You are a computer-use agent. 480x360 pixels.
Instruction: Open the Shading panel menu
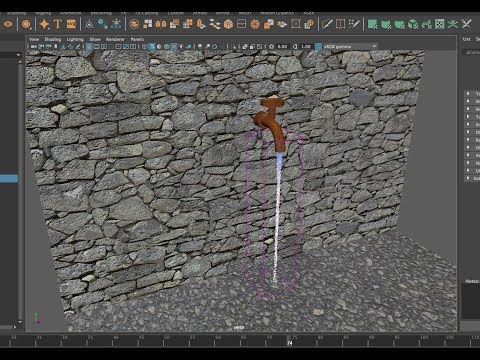tap(53, 39)
